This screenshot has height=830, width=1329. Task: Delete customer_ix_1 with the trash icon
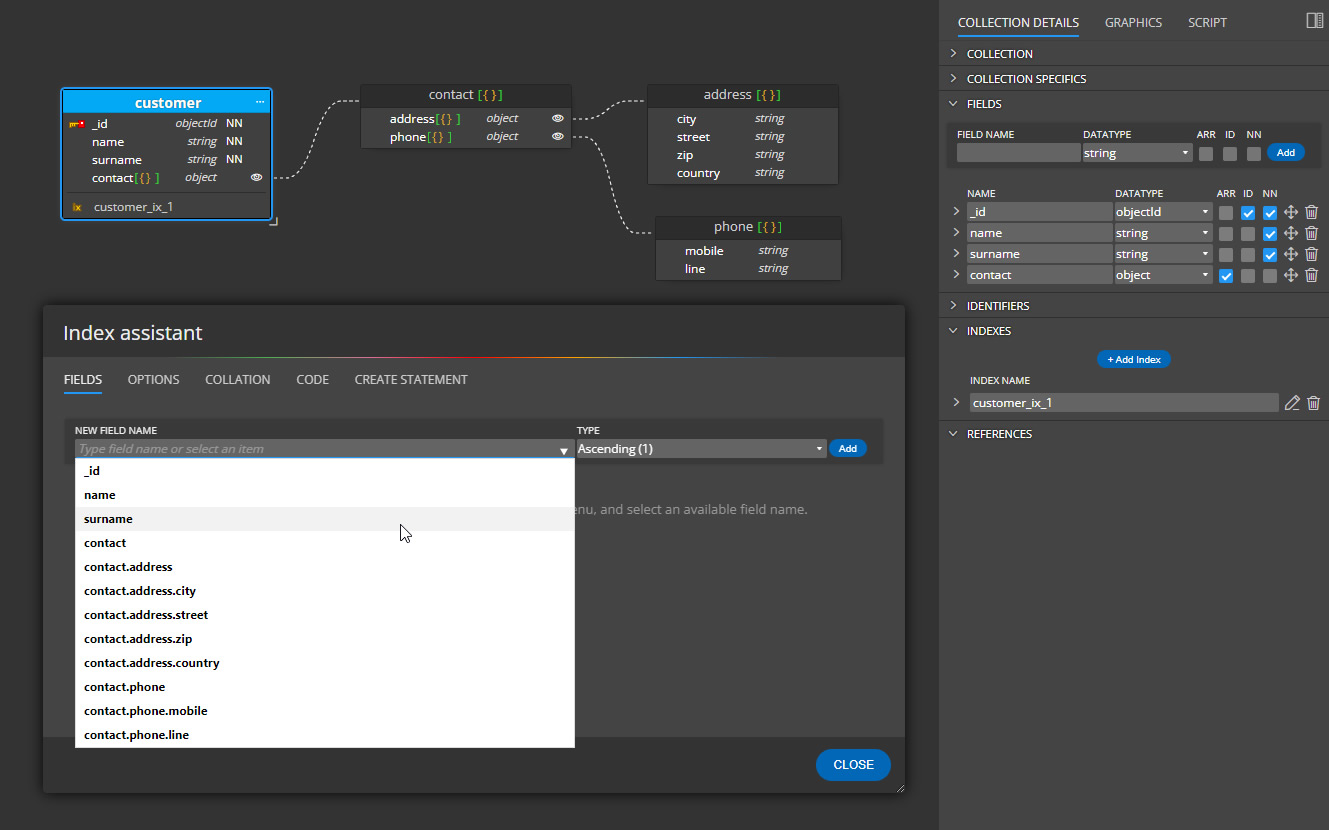pyautogui.click(x=1313, y=402)
